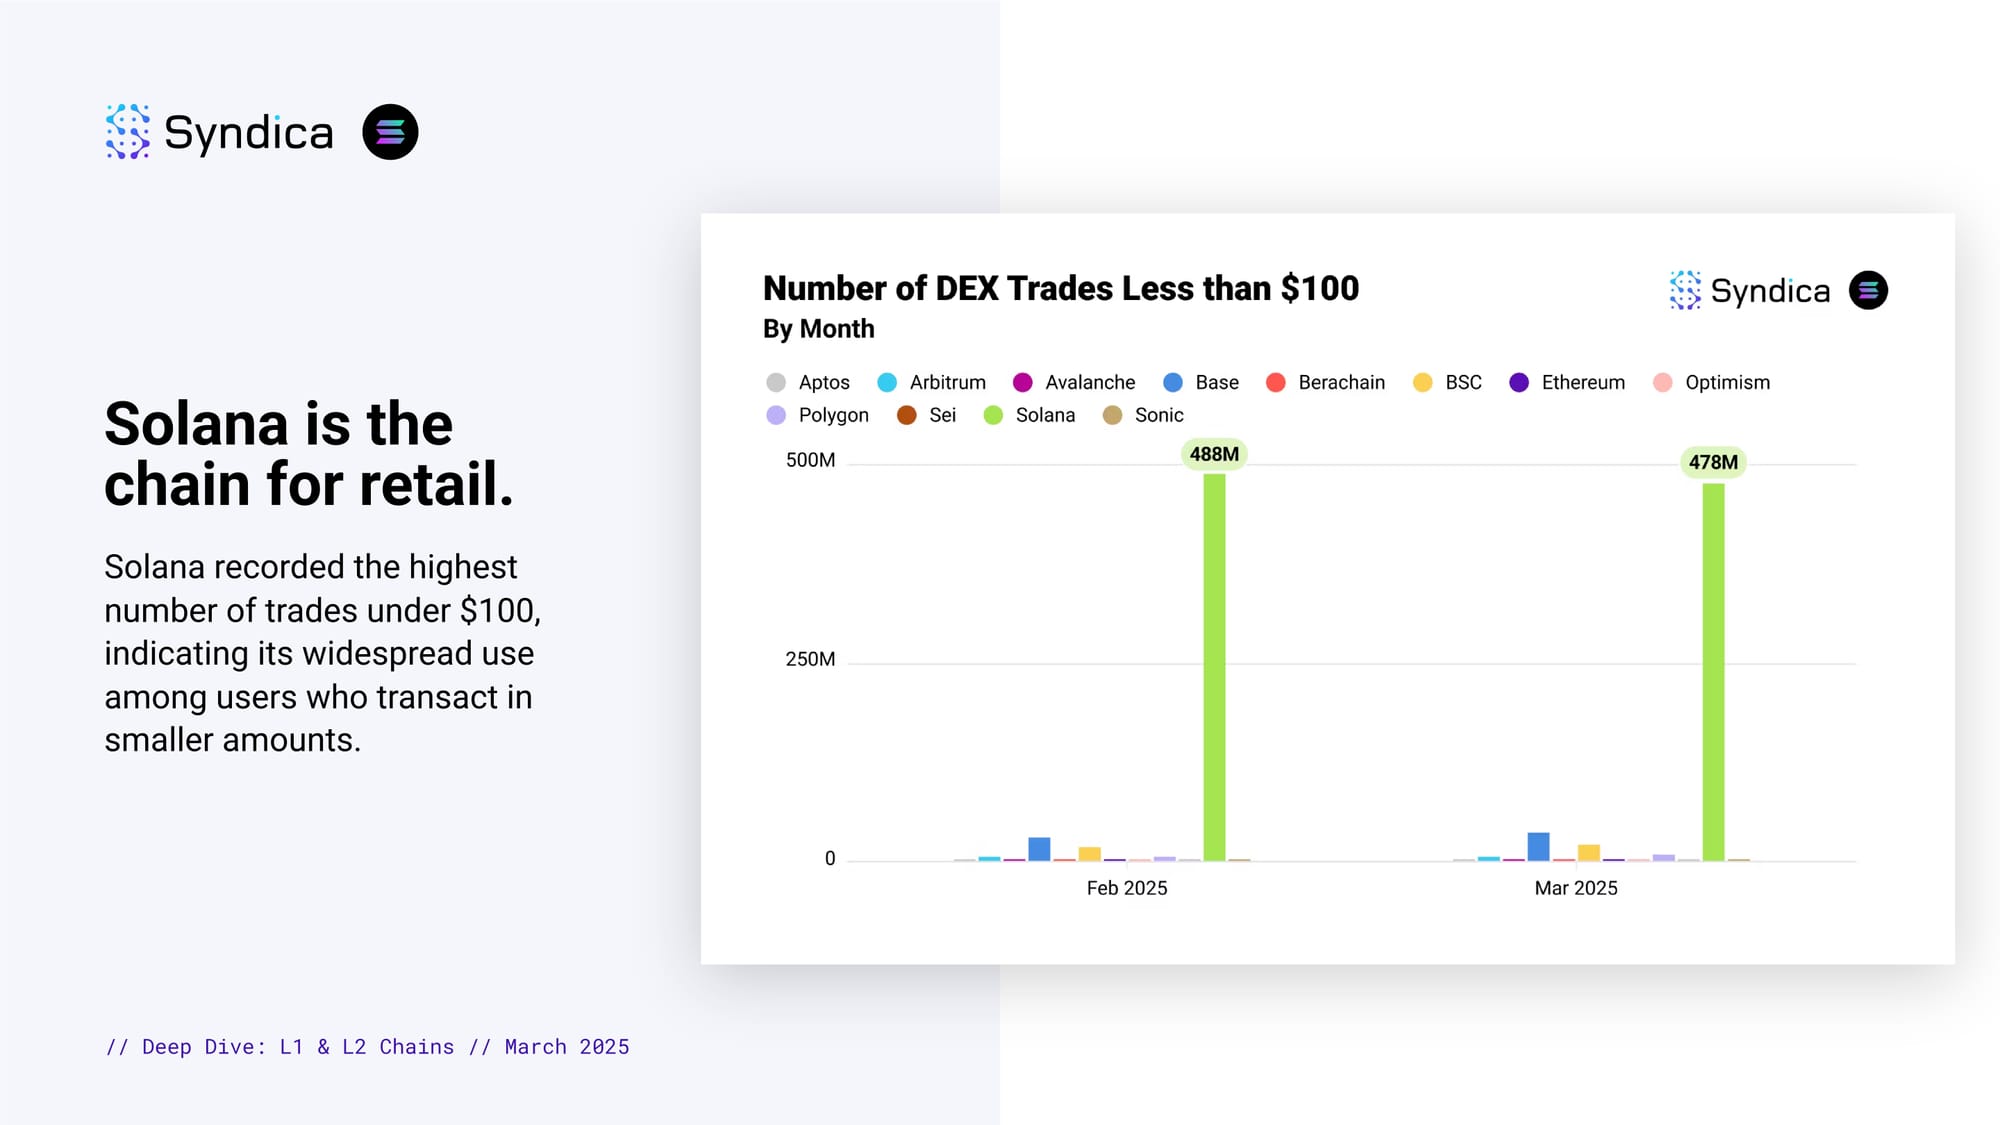The height and width of the screenshot is (1125, 2000).
Task: Click the 478M label above March bar
Action: pyautogui.click(x=1713, y=462)
